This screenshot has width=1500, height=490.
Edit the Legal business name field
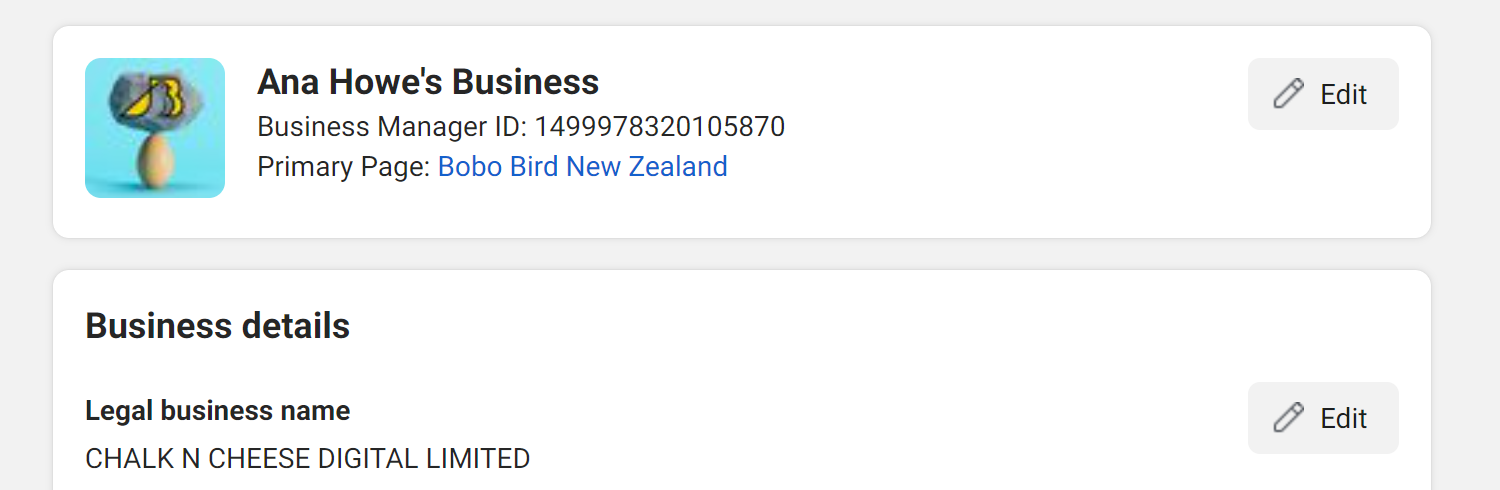1323,418
